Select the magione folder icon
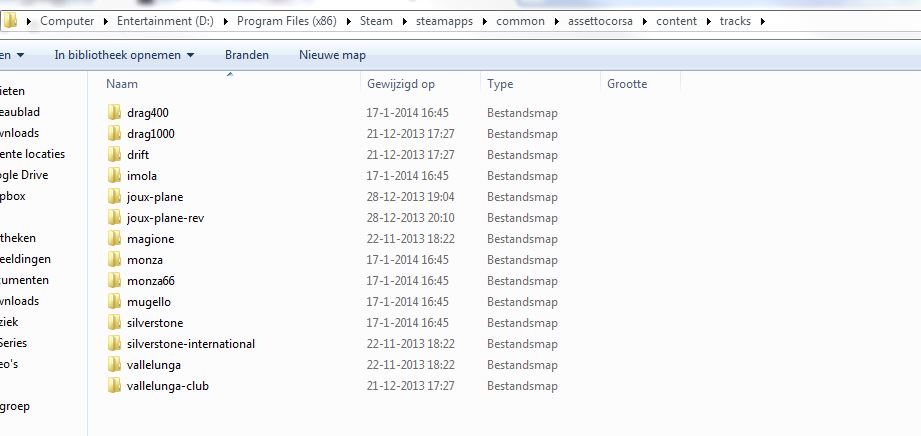This screenshot has width=921, height=436. [x=114, y=239]
